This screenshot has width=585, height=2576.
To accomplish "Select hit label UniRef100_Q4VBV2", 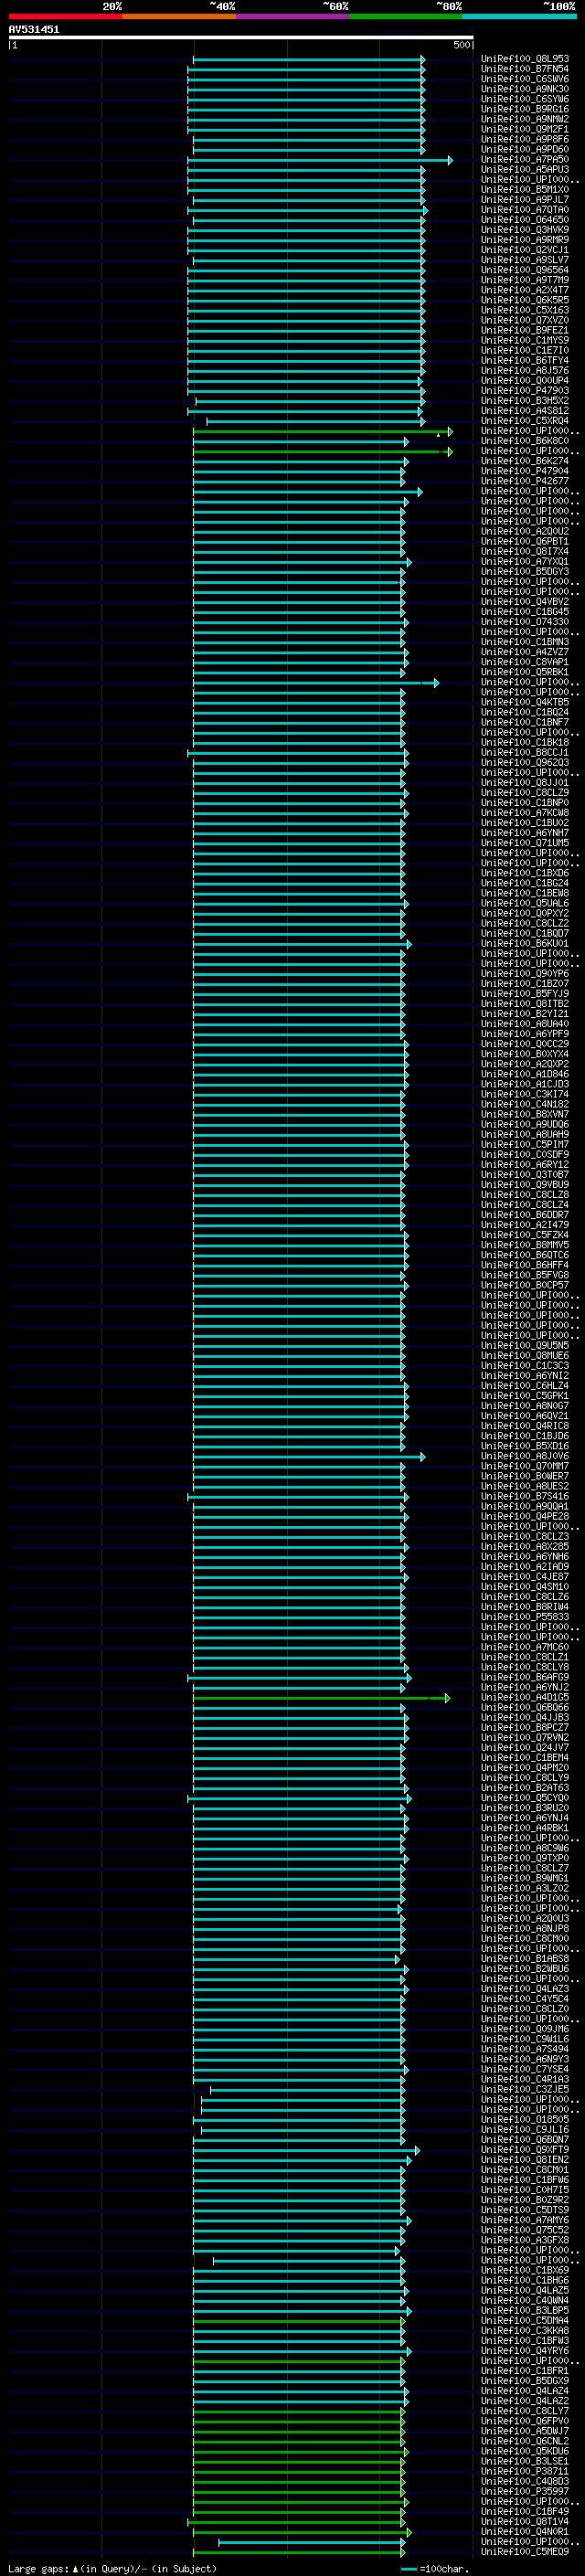I will point(525,602).
